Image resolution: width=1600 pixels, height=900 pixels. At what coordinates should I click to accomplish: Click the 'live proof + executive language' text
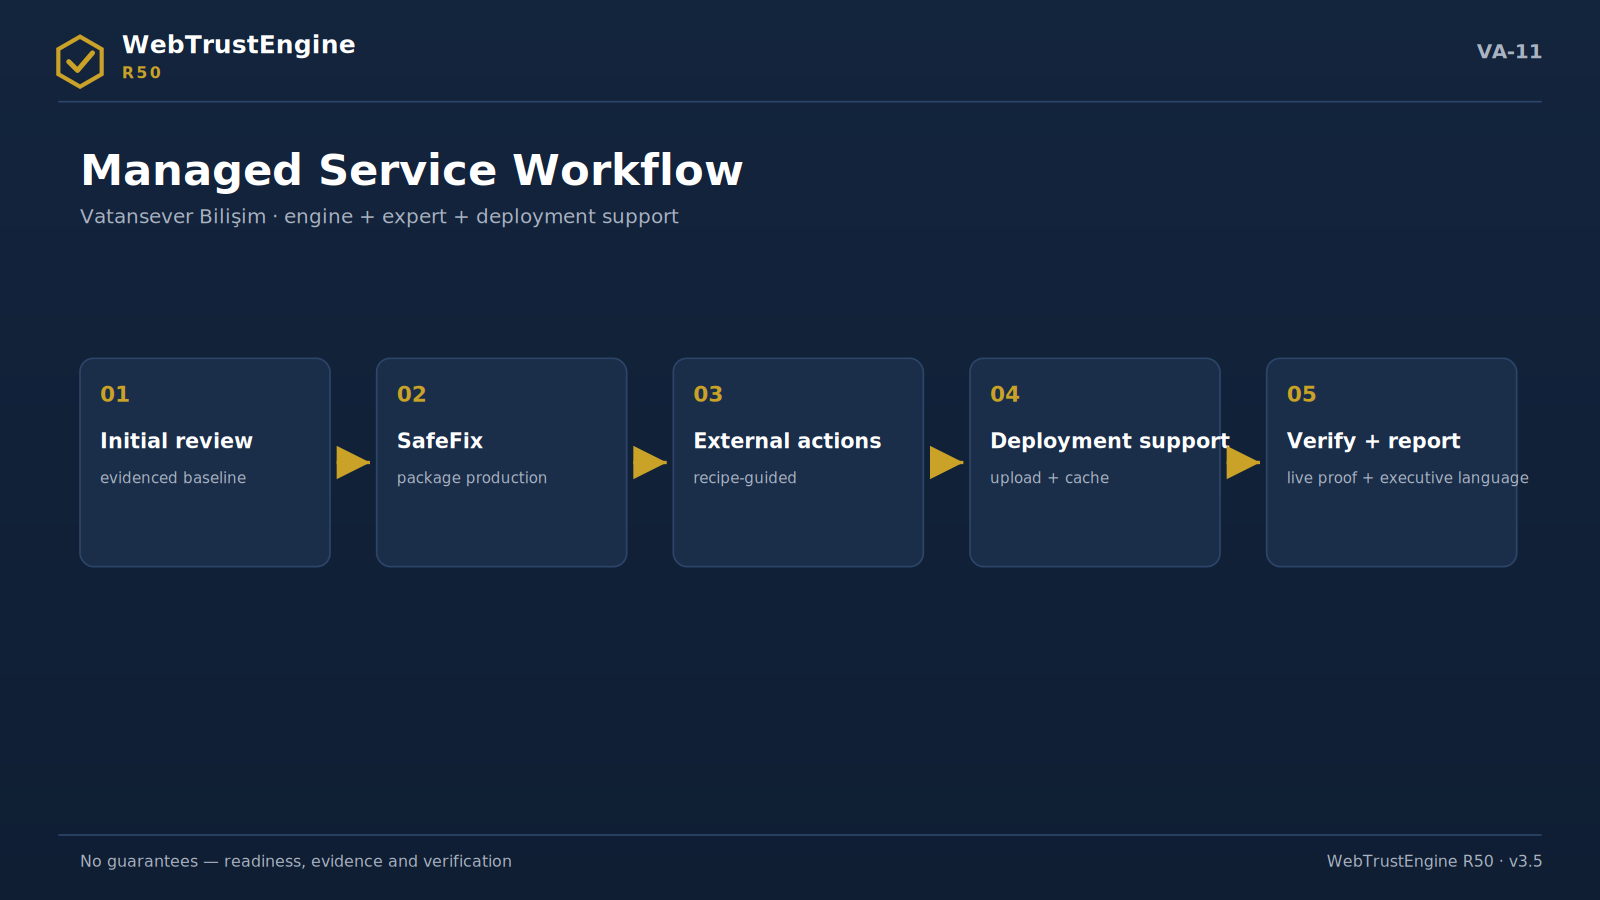(x=1408, y=478)
